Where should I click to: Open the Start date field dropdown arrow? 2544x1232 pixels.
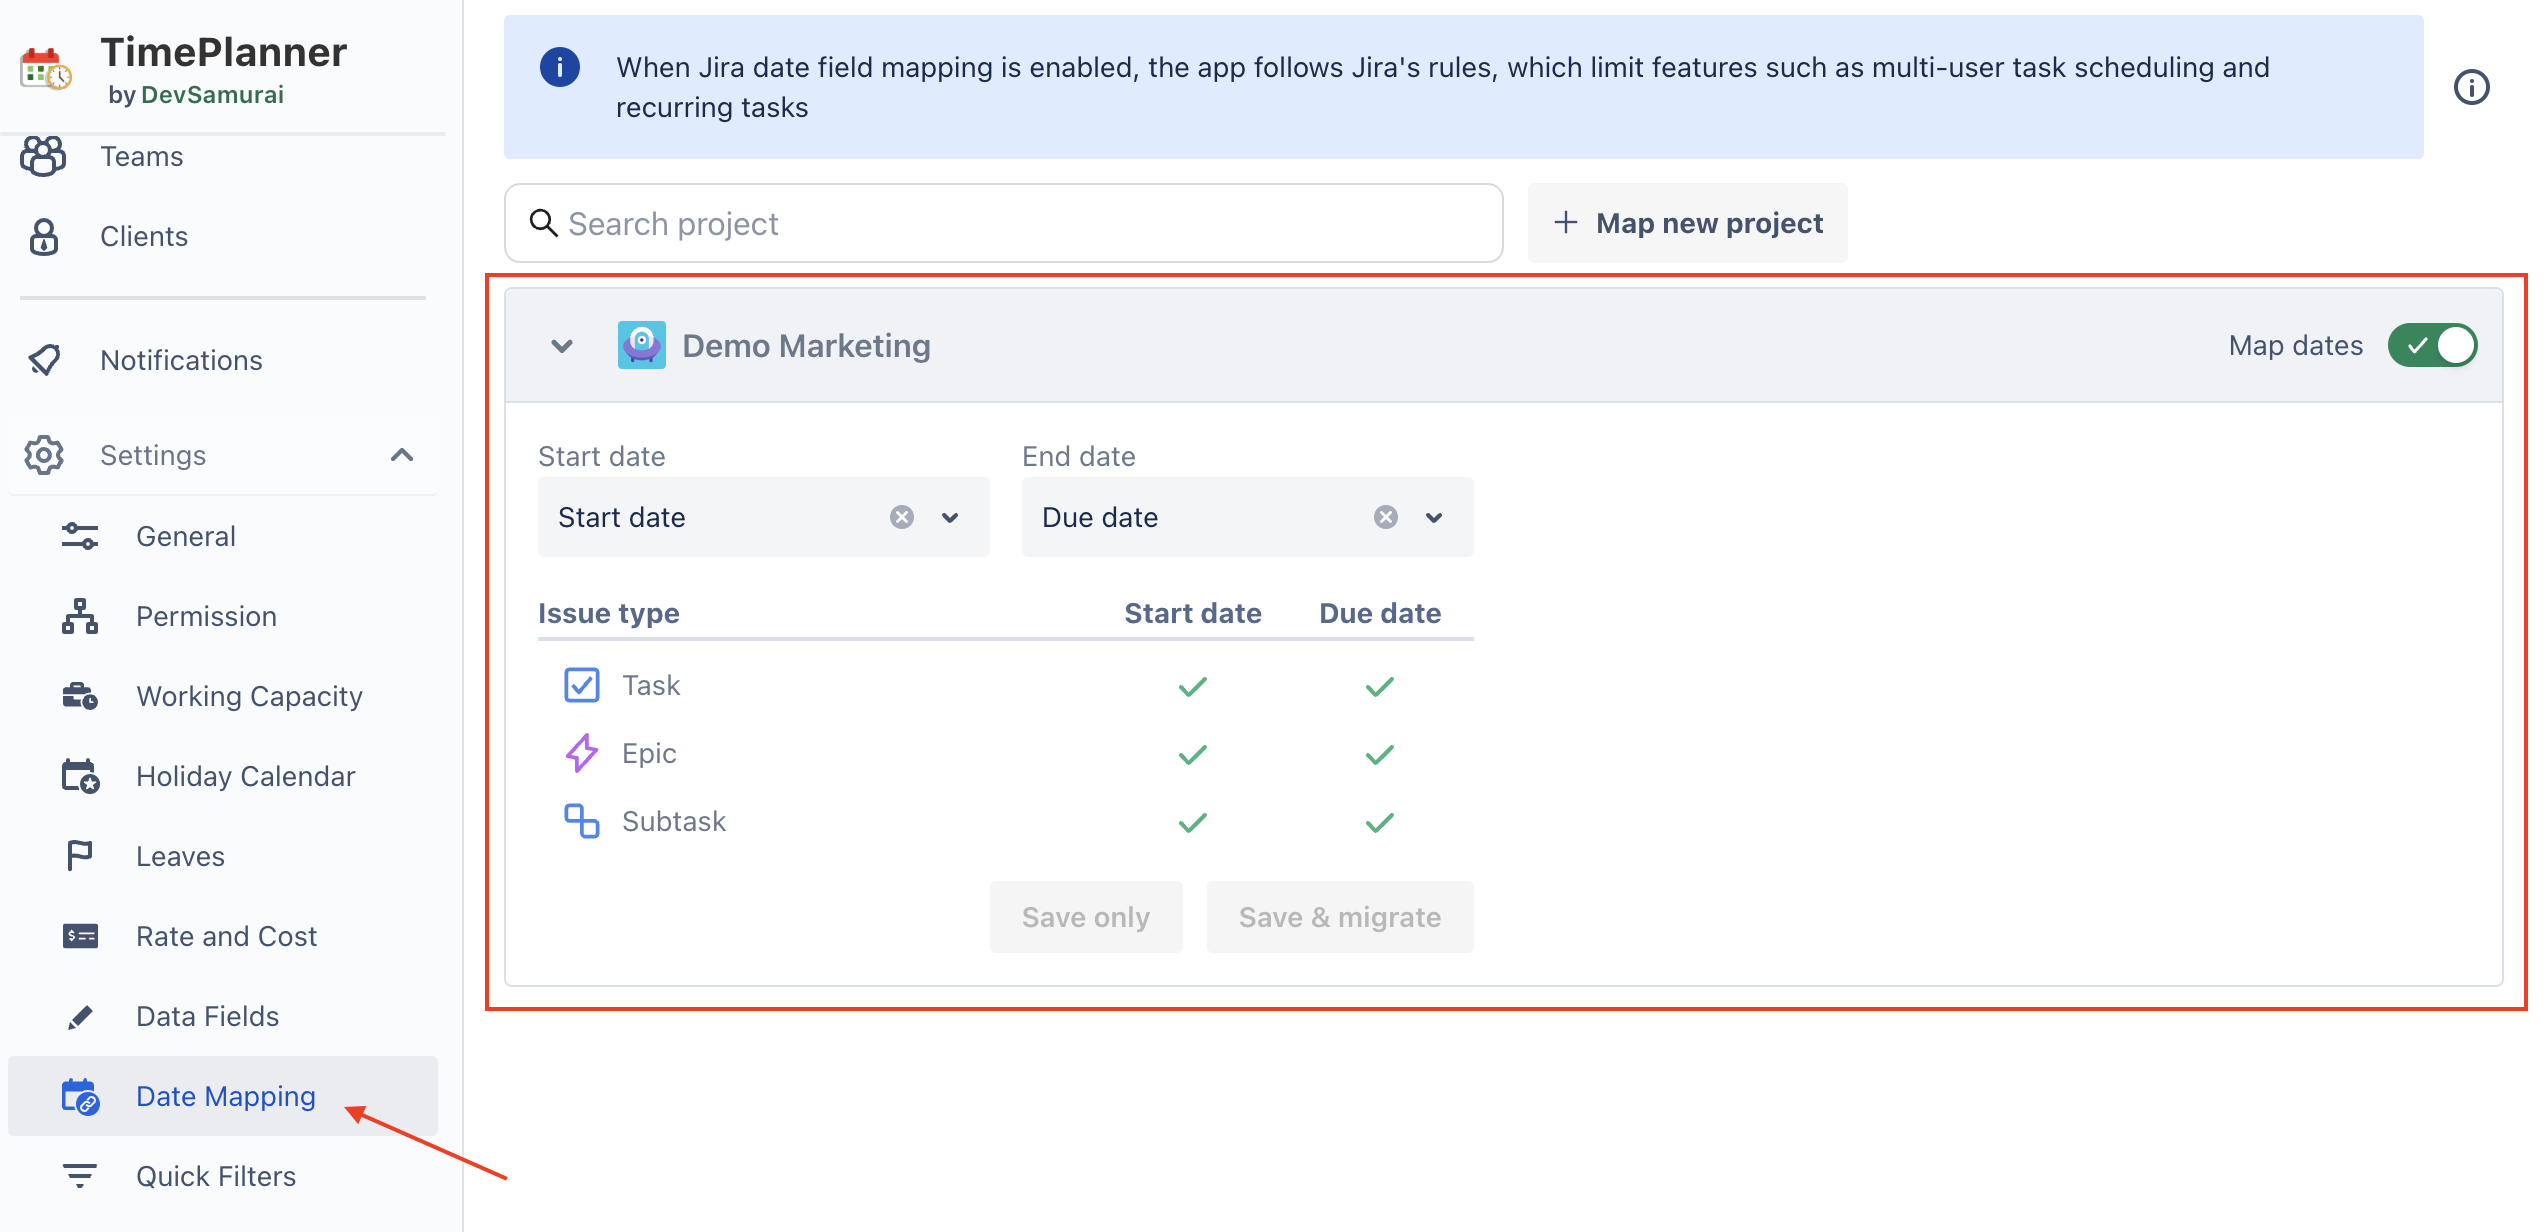tap(950, 517)
